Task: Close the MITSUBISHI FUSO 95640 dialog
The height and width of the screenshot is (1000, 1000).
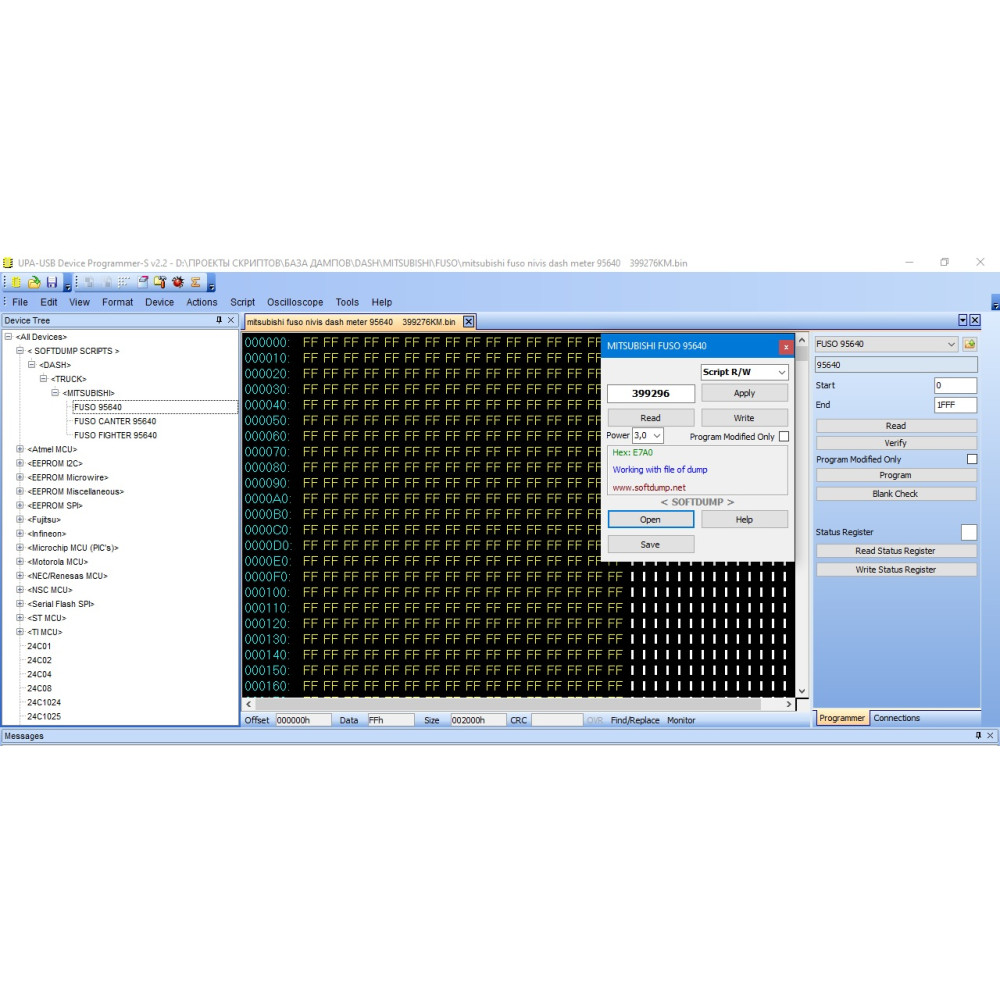Action: [786, 346]
